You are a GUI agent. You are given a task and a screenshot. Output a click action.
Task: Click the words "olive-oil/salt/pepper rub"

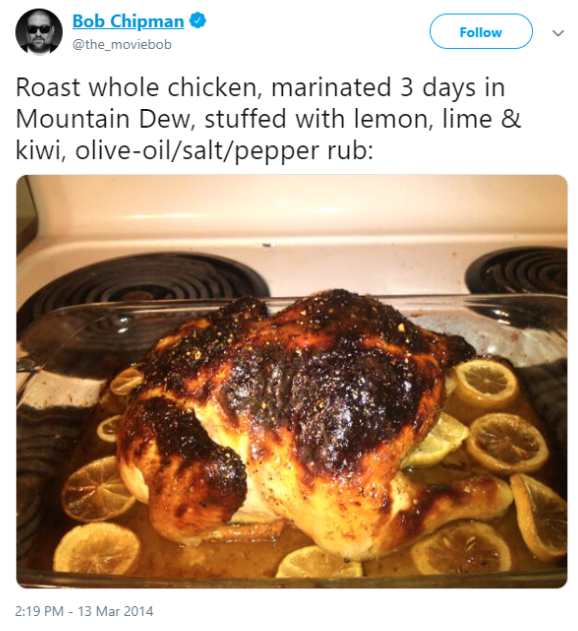(x=224, y=151)
